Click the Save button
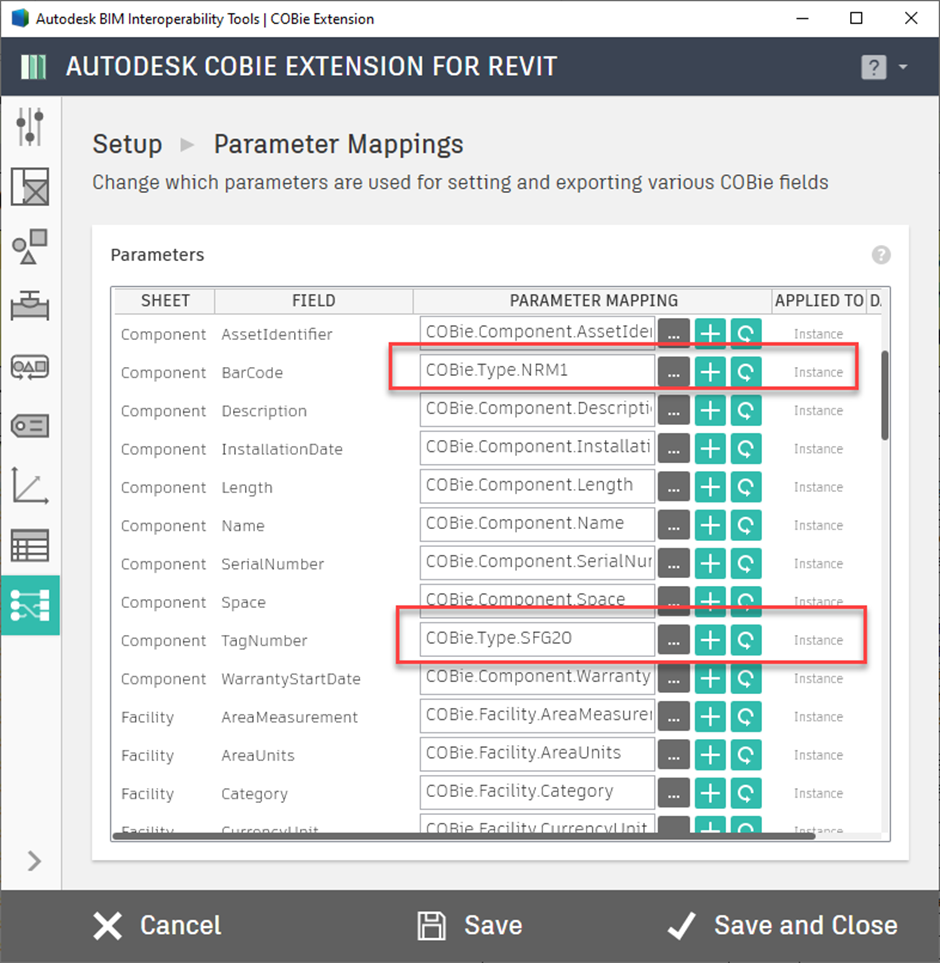The image size is (940, 963). click(x=470, y=926)
